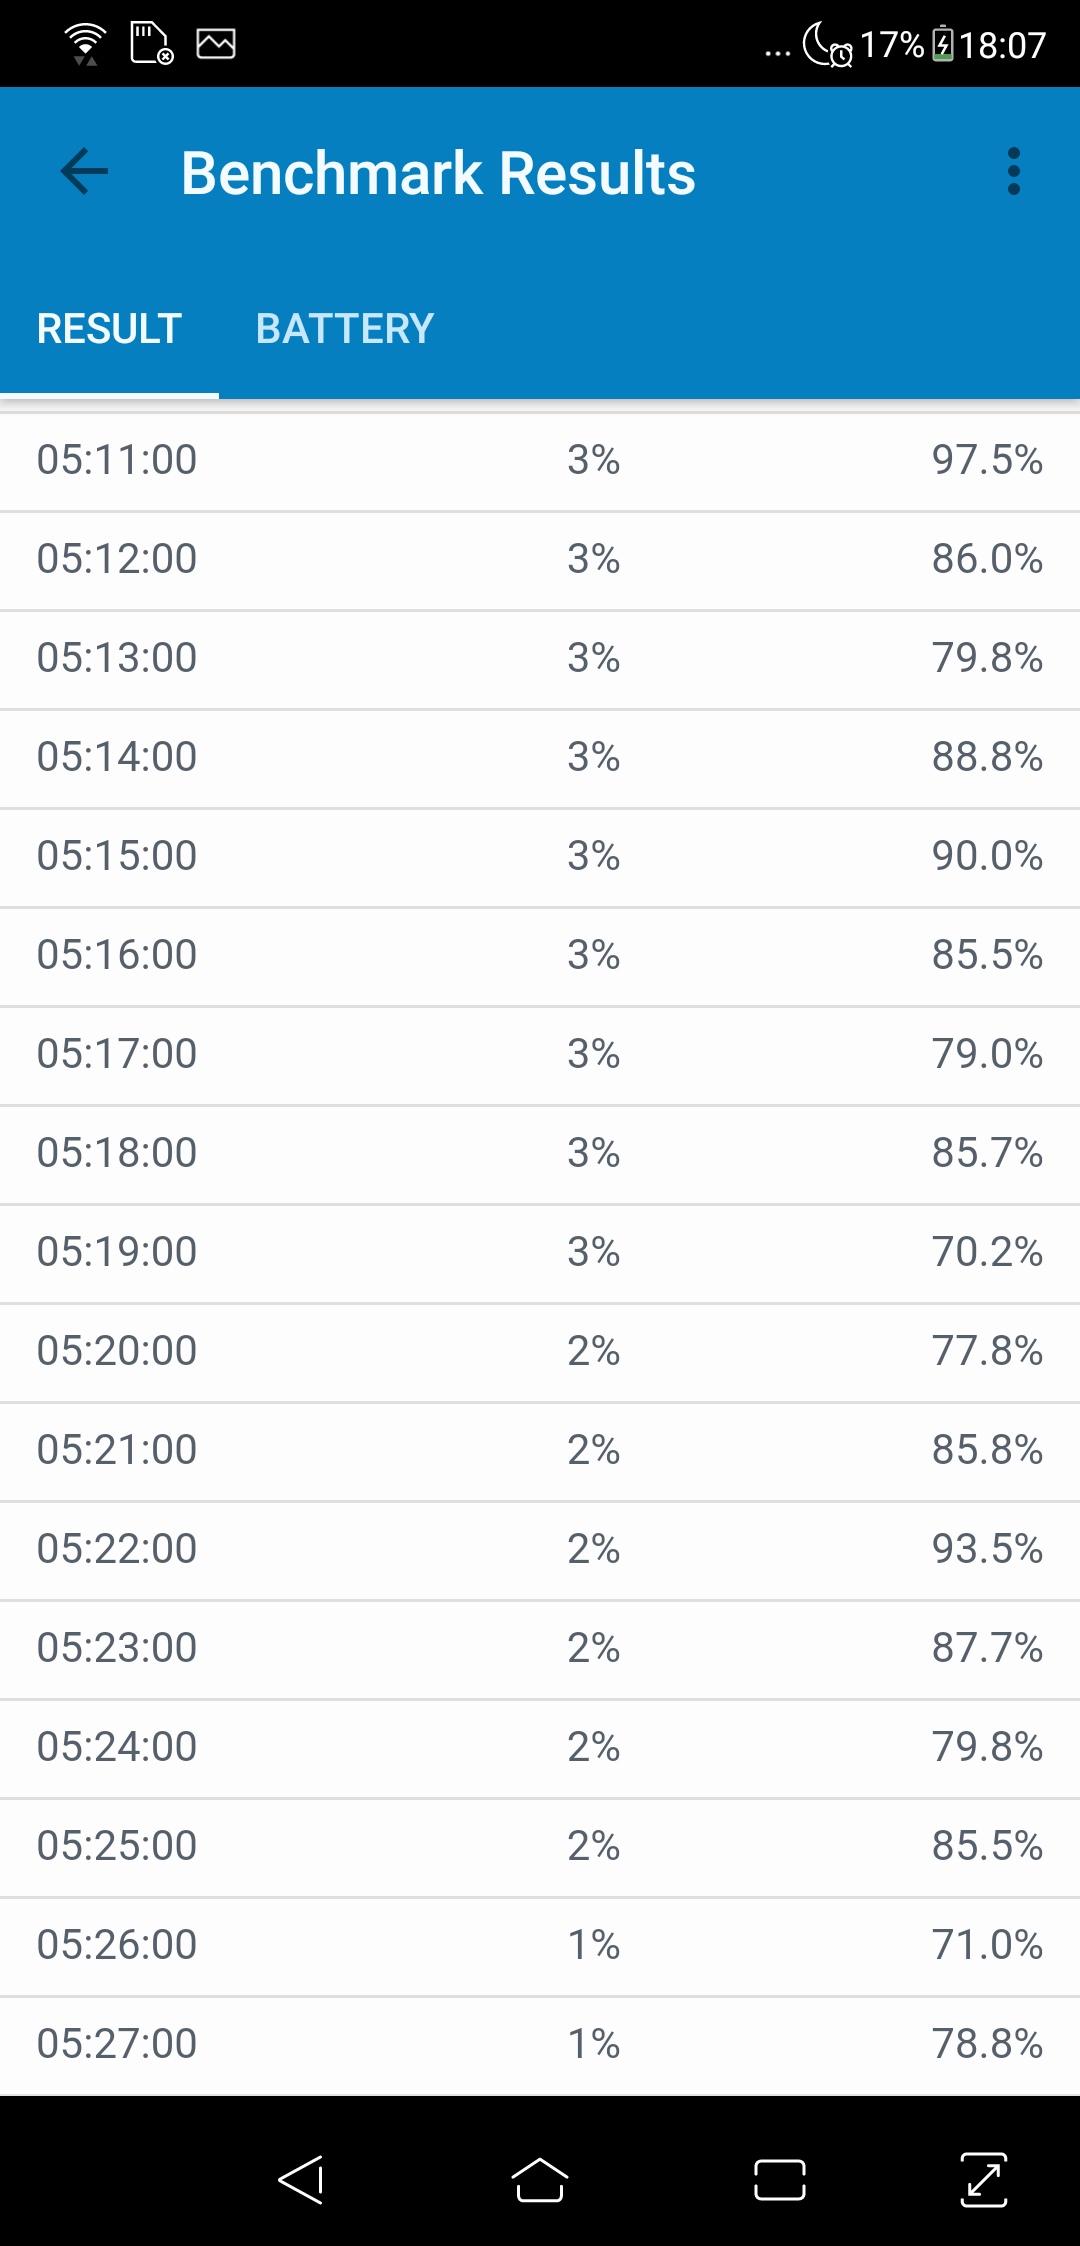This screenshot has width=1080, height=2246.
Task: Select the 05:19:00 row with 70.2%
Action: coord(540,1252)
